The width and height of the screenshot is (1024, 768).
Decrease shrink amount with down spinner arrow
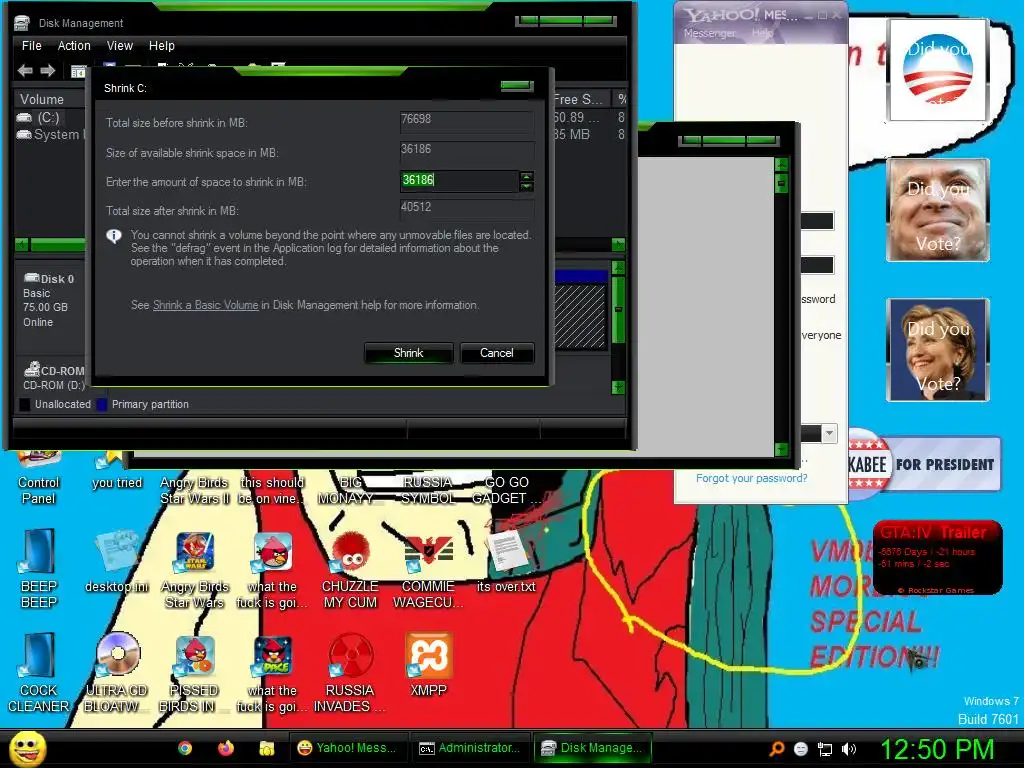526,186
